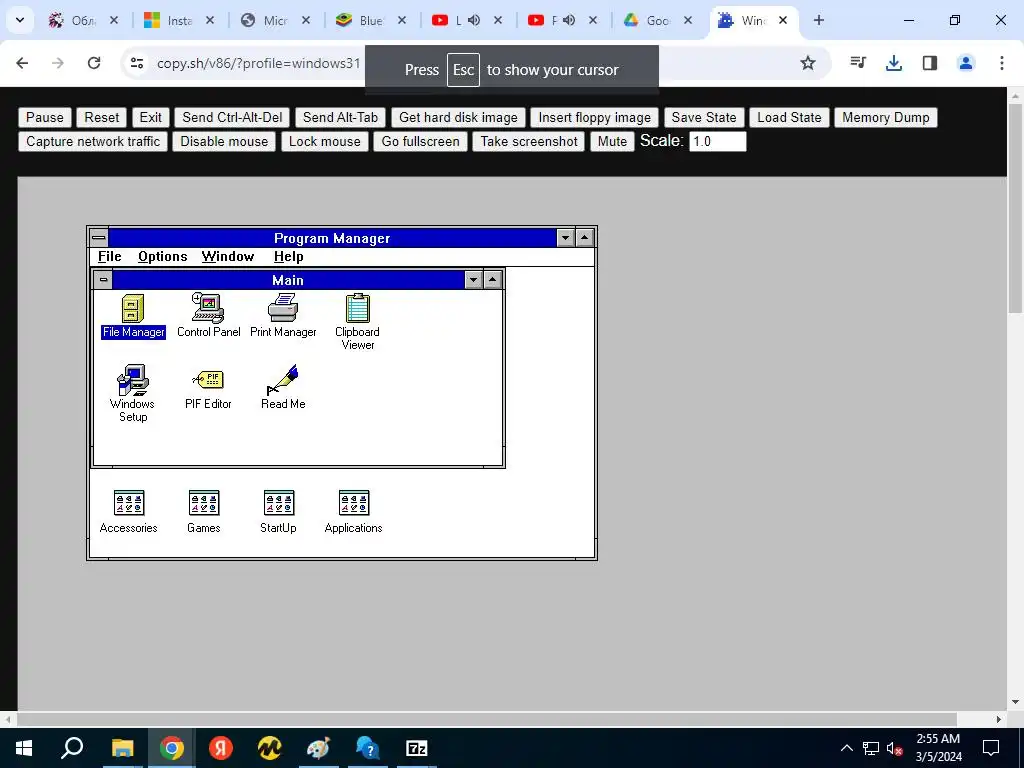Click Take screenshot button
1024x768 pixels.
click(529, 142)
